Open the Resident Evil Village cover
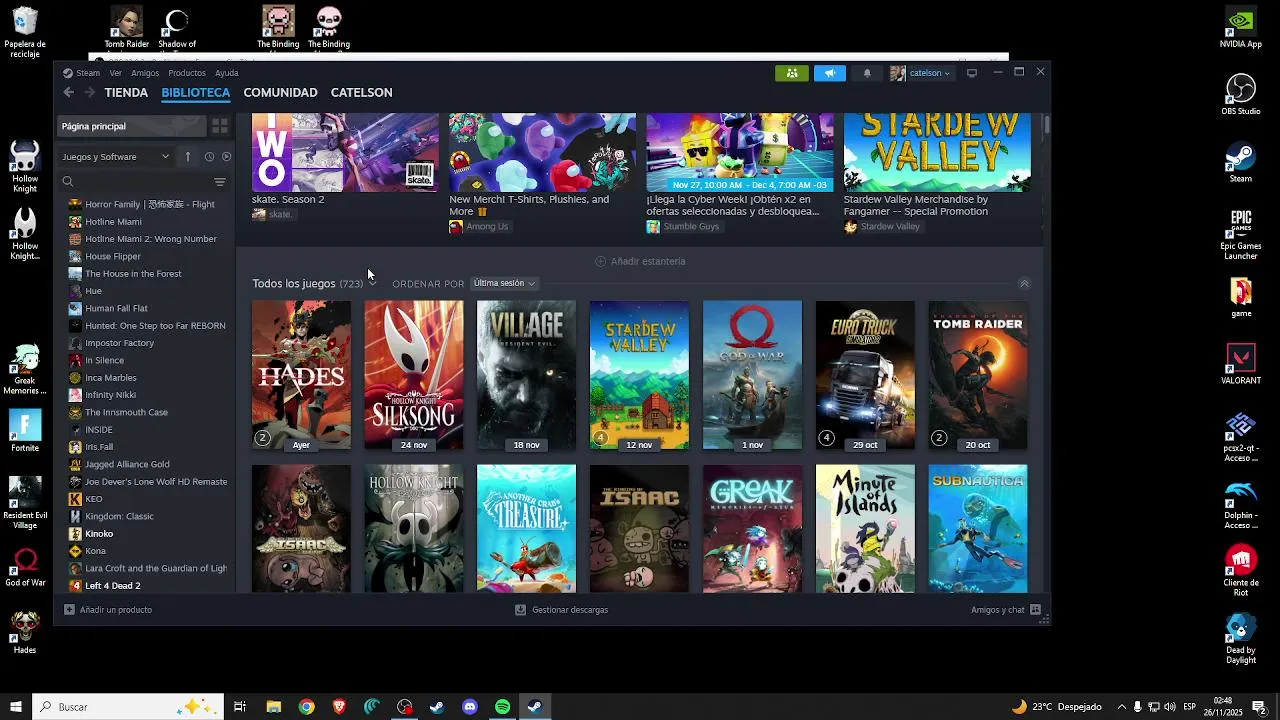Viewport: 1280px width, 720px height. (x=526, y=375)
